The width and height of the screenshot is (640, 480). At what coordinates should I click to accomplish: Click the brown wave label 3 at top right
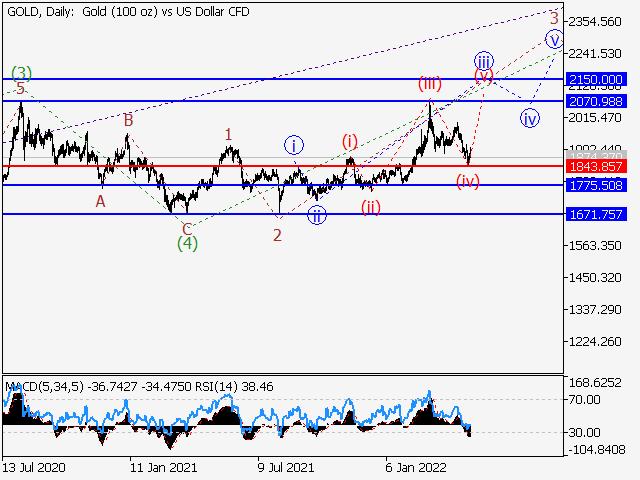pyautogui.click(x=554, y=18)
